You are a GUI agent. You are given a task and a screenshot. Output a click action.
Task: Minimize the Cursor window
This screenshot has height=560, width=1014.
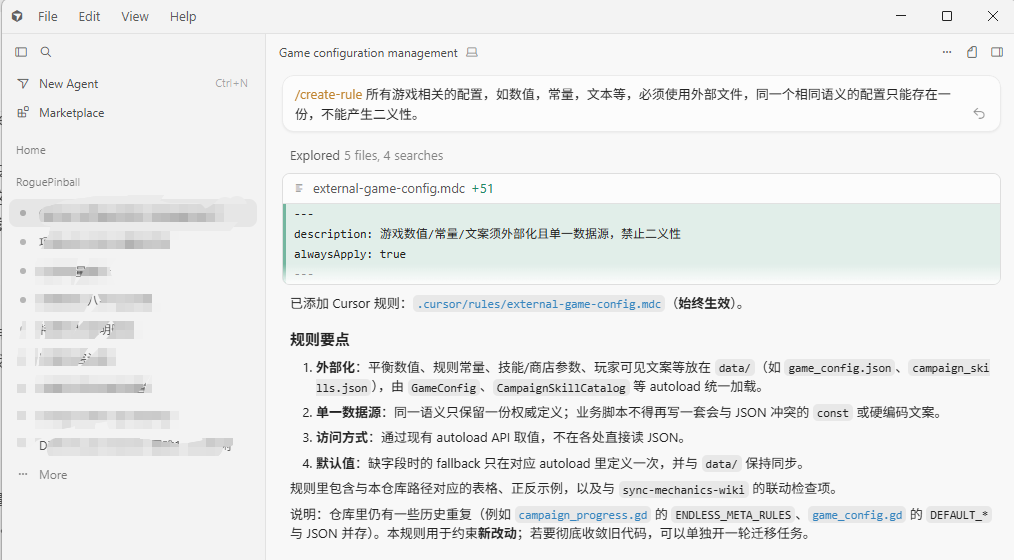901,16
